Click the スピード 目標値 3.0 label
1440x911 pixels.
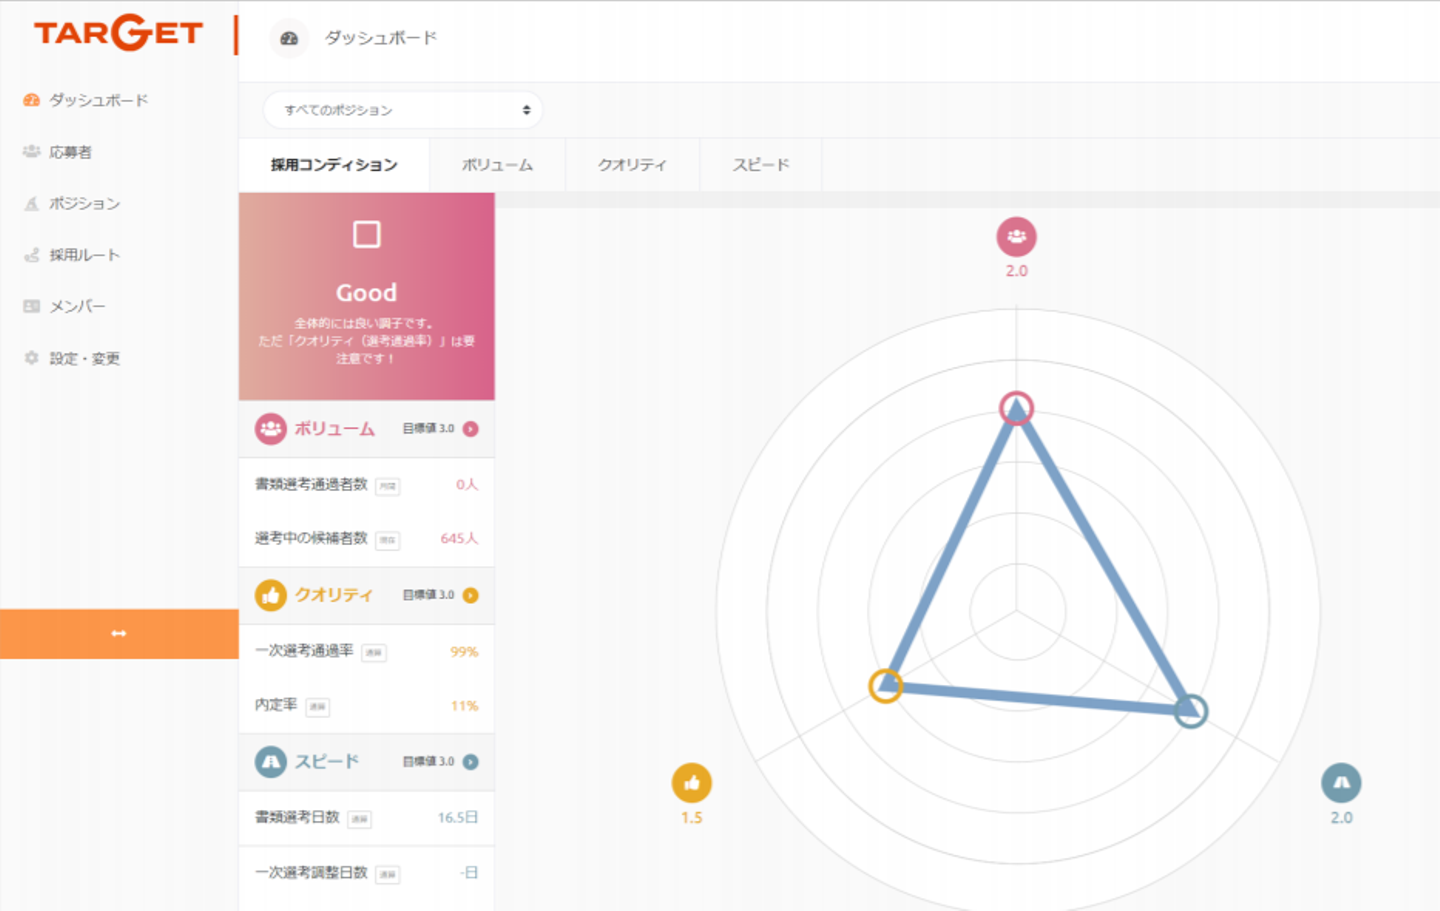click(428, 762)
